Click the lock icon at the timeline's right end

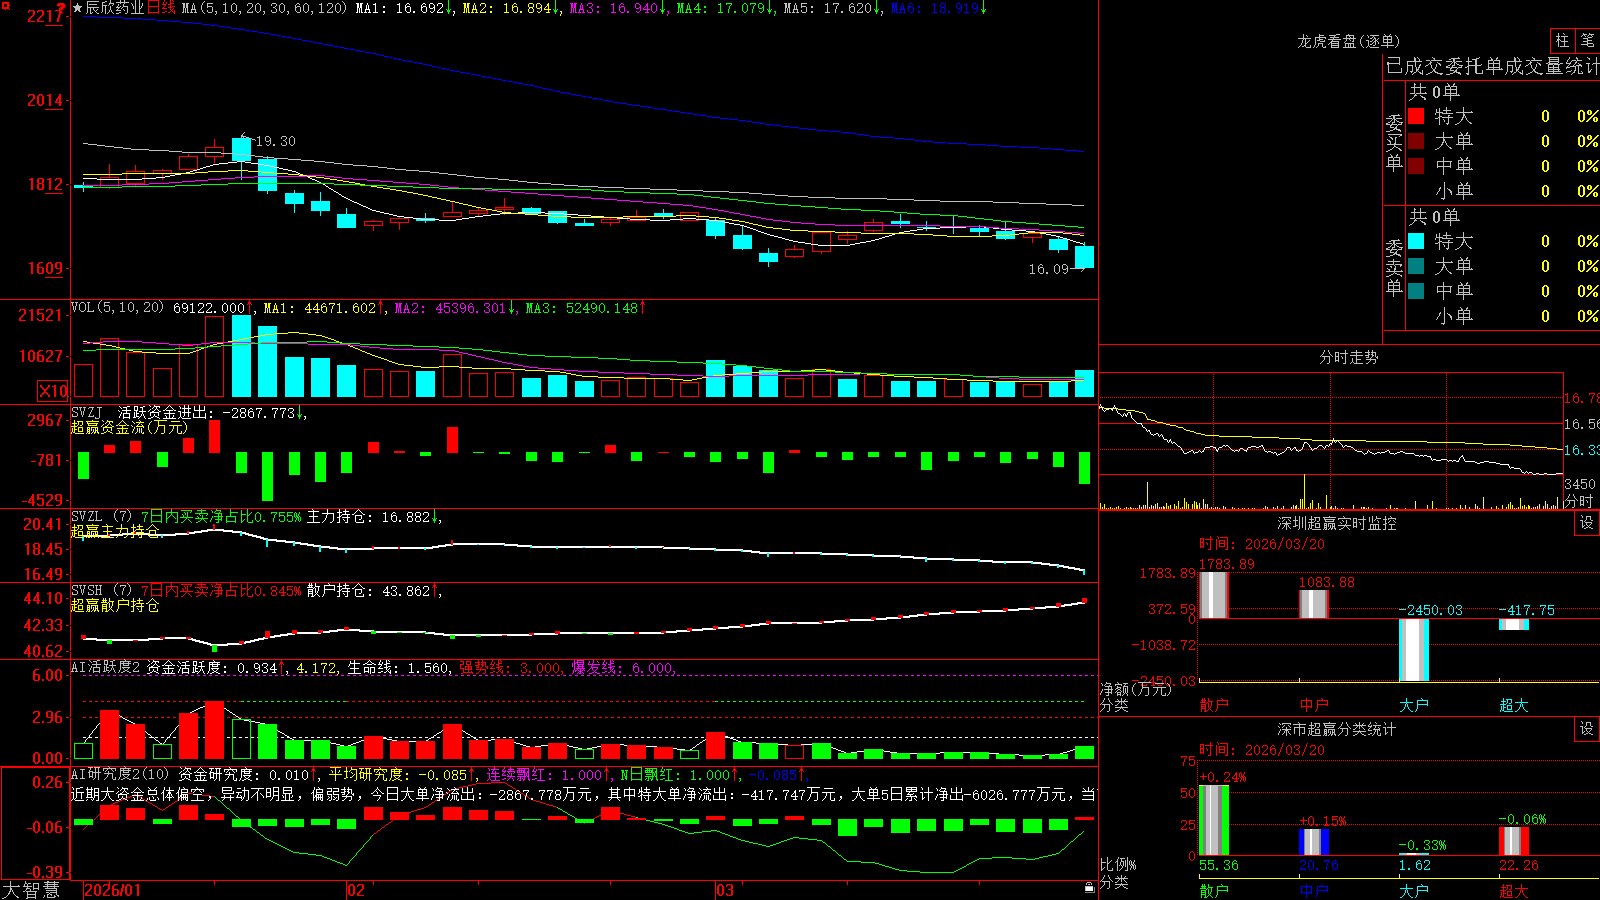[1089, 888]
